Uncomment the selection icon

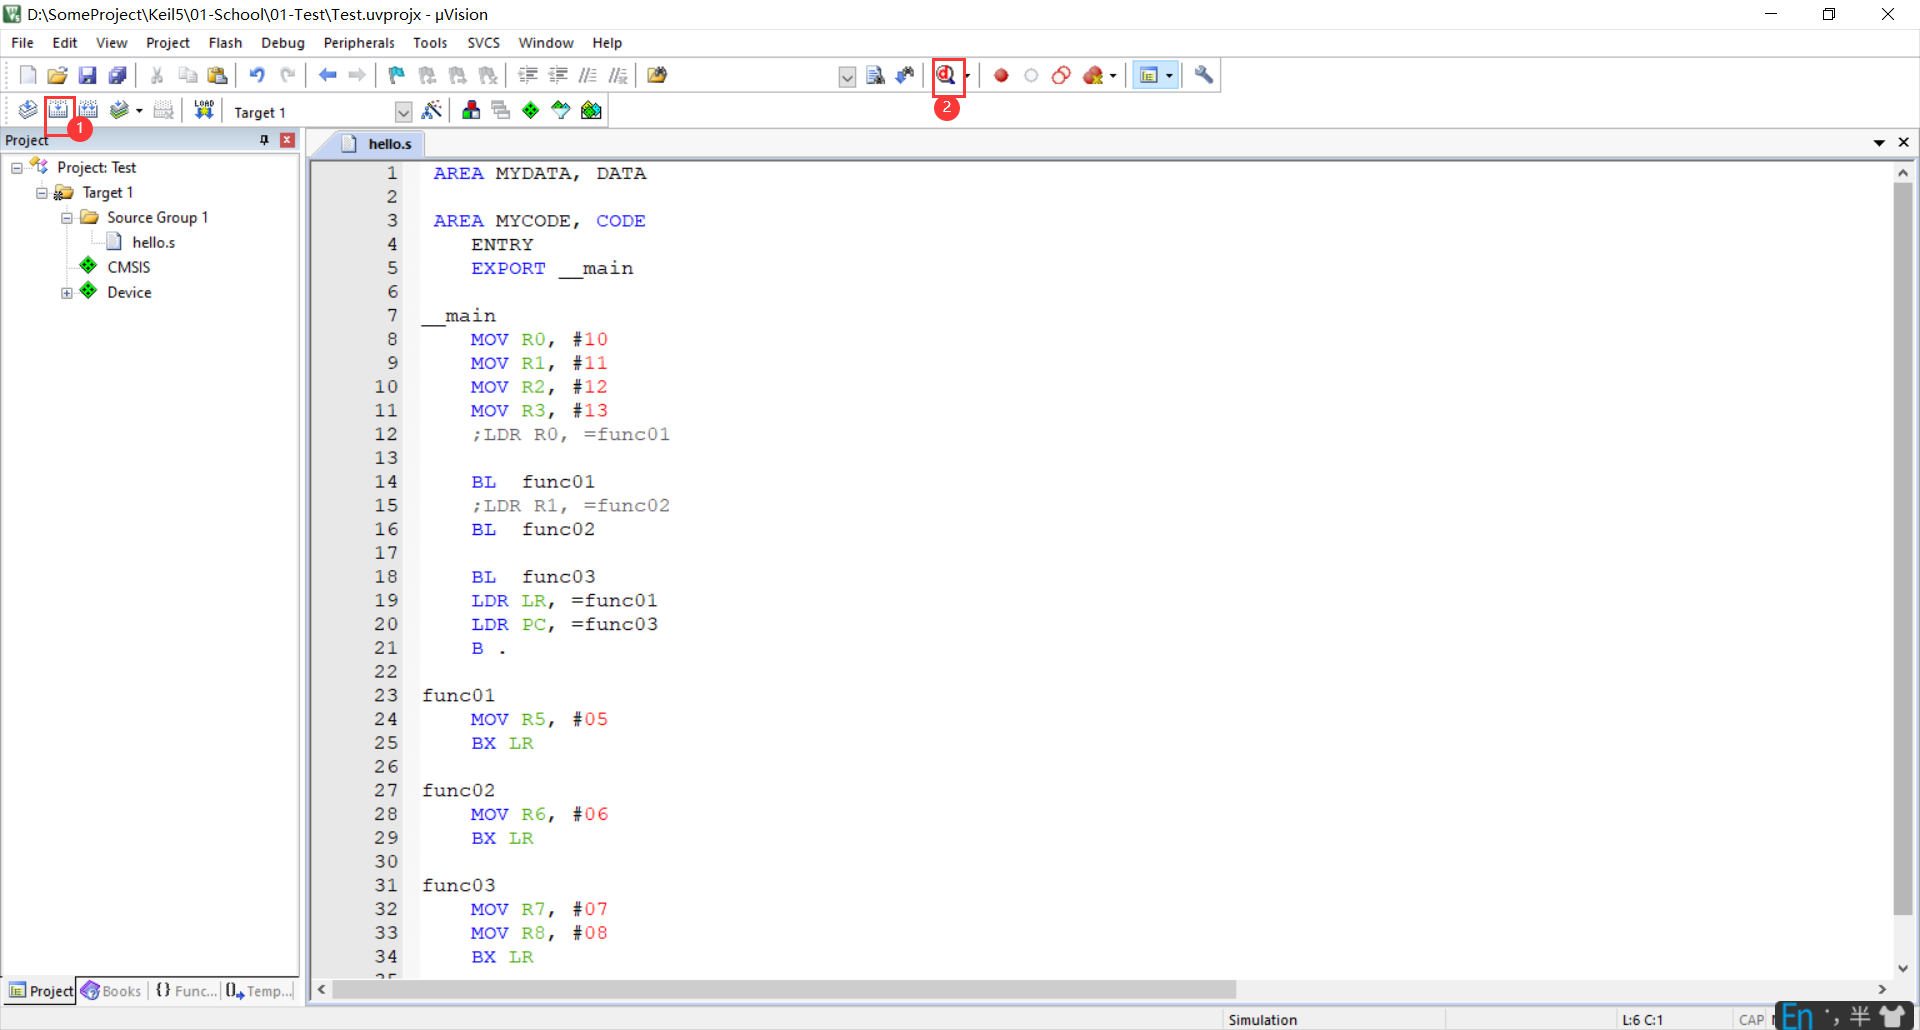pos(618,75)
